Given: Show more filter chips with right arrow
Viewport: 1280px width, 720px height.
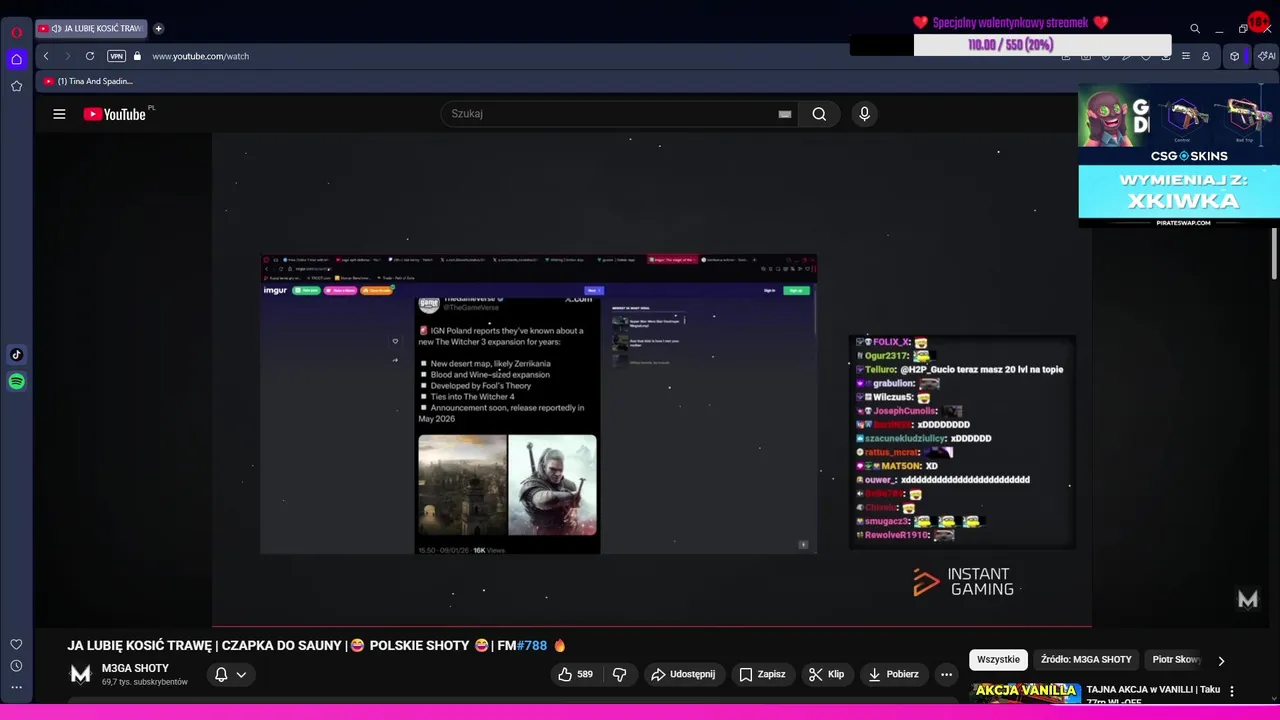Looking at the screenshot, I should click(1221, 660).
